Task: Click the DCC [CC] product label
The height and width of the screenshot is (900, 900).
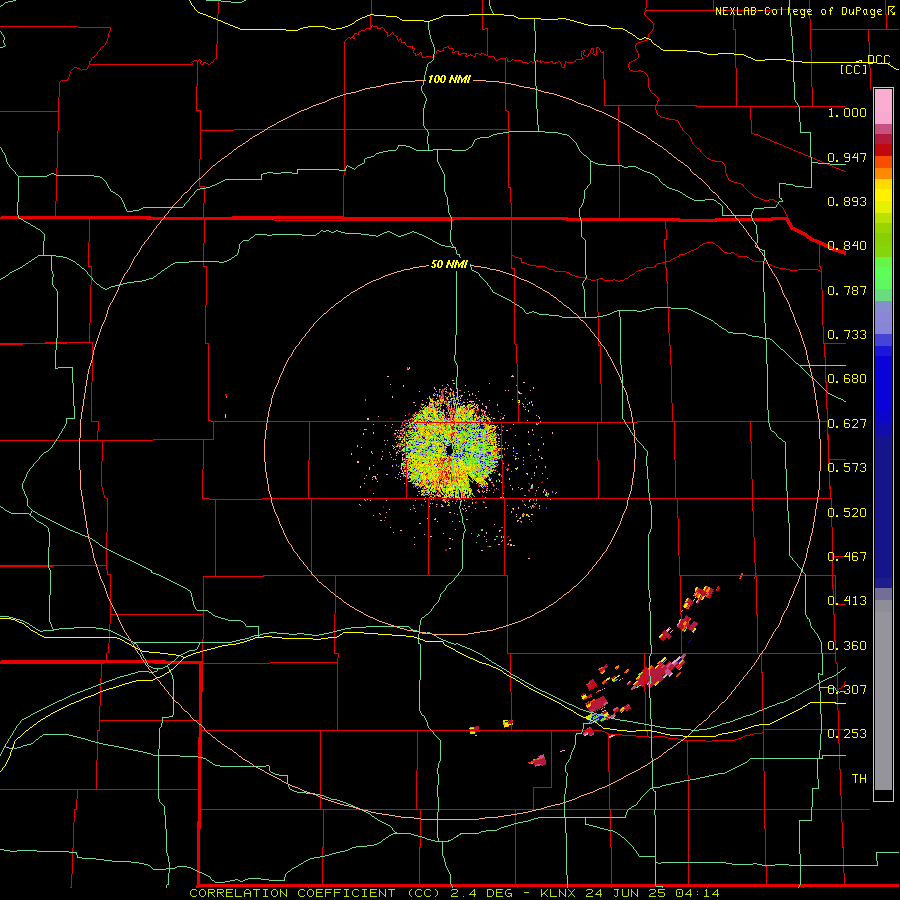Action: click(865, 64)
